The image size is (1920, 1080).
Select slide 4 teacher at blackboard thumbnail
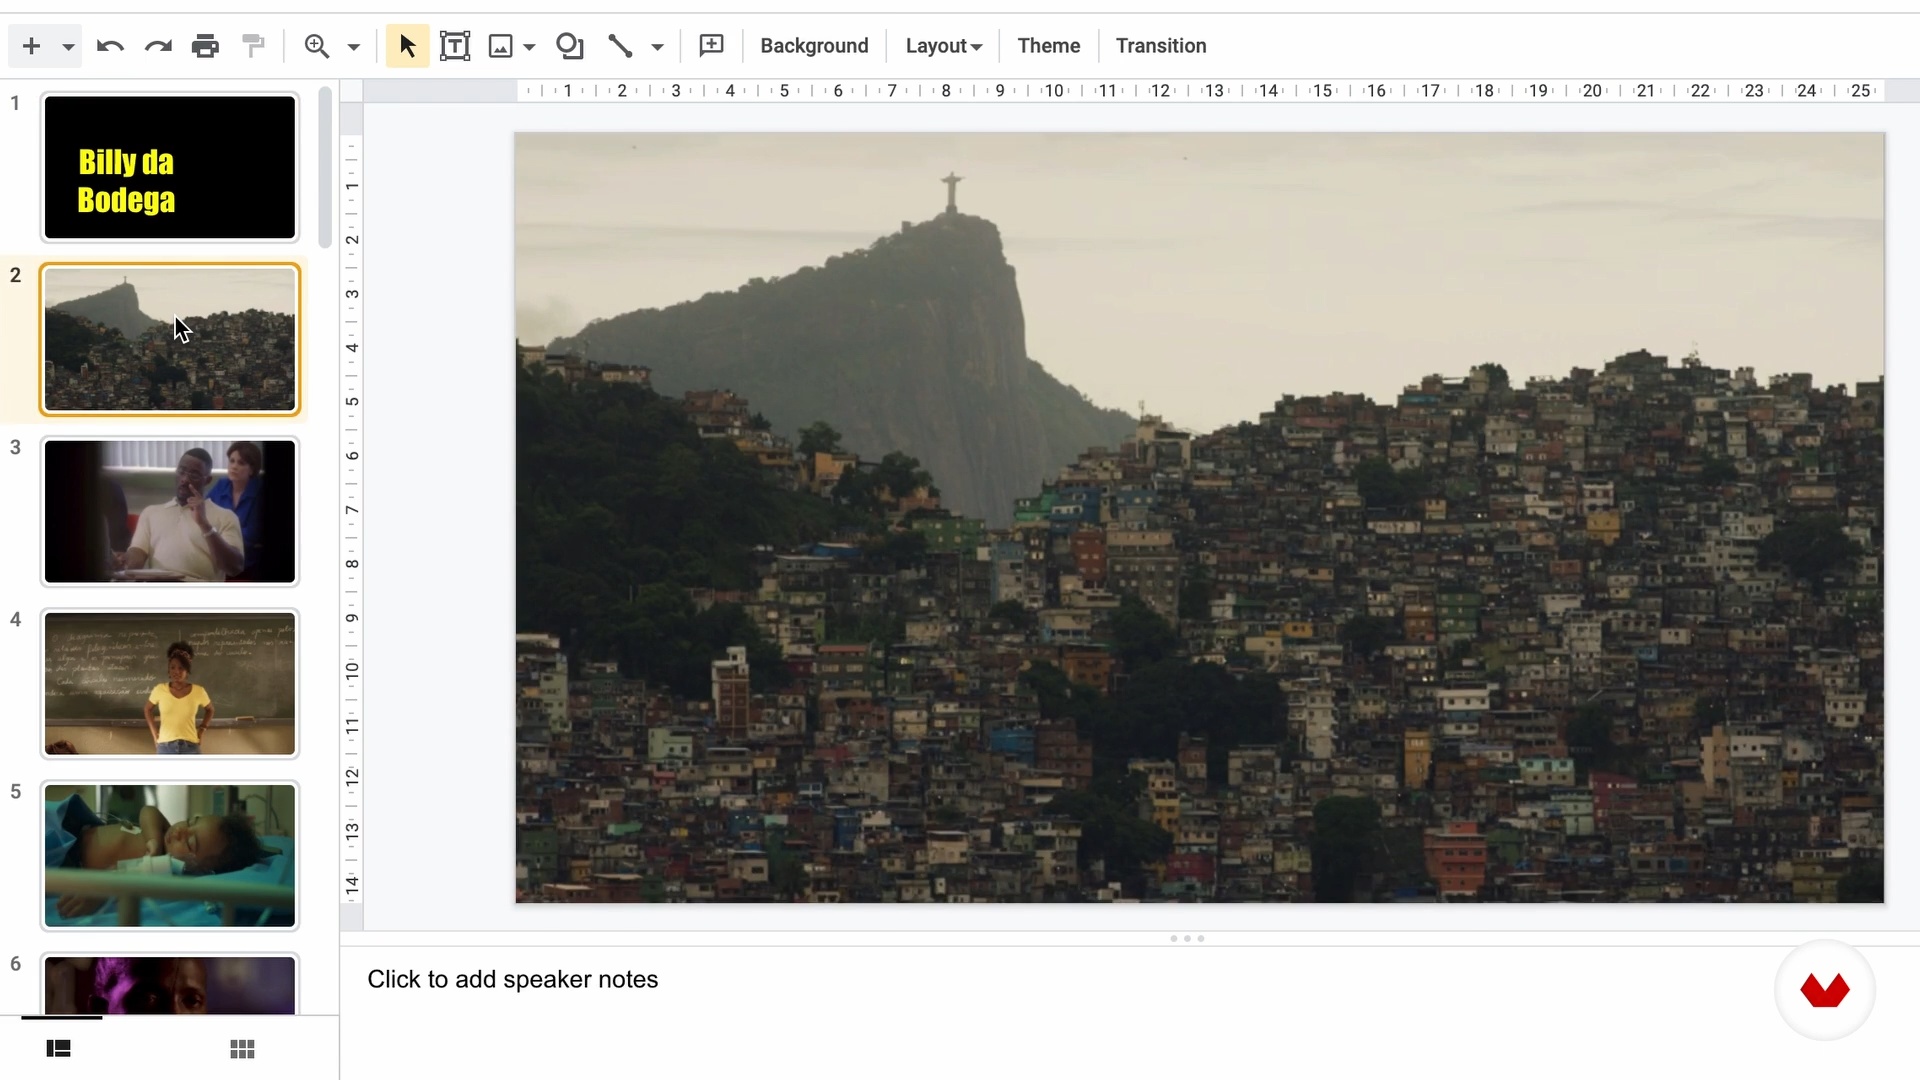170,683
